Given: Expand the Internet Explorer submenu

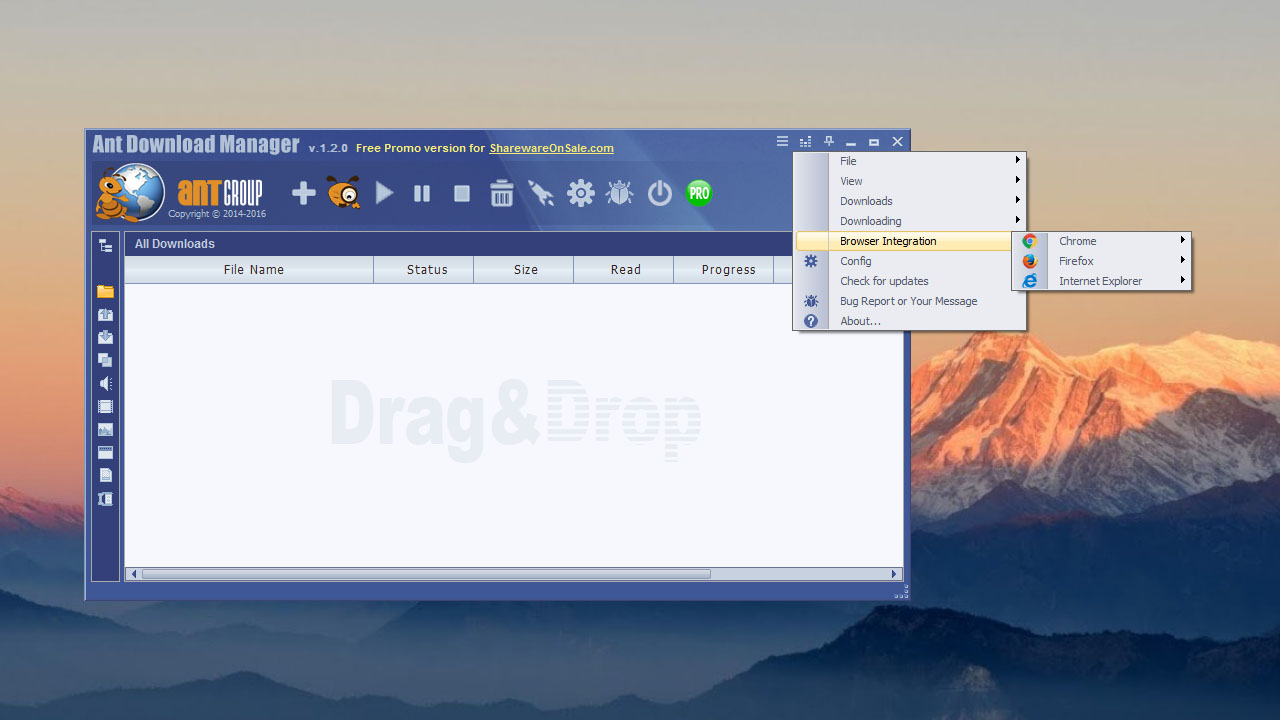Looking at the screenshot, I should coord(1100,281).
